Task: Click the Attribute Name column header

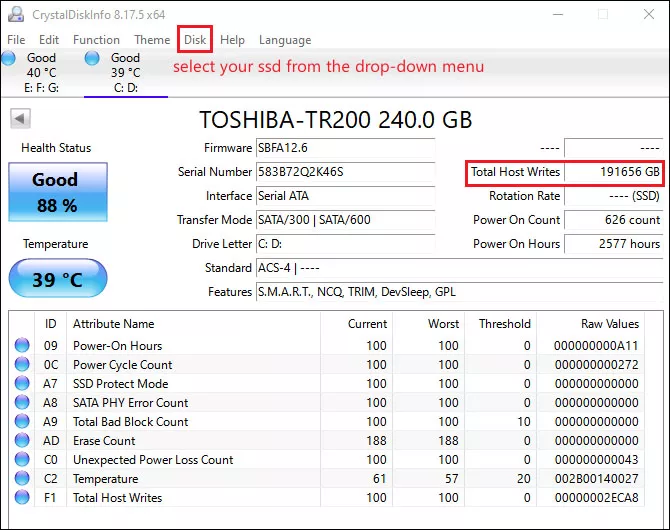Action: (x=194, y=324)
